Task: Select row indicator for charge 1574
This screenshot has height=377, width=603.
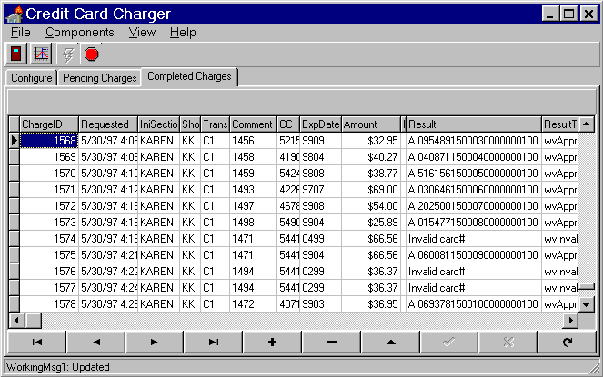Action: 14,239
